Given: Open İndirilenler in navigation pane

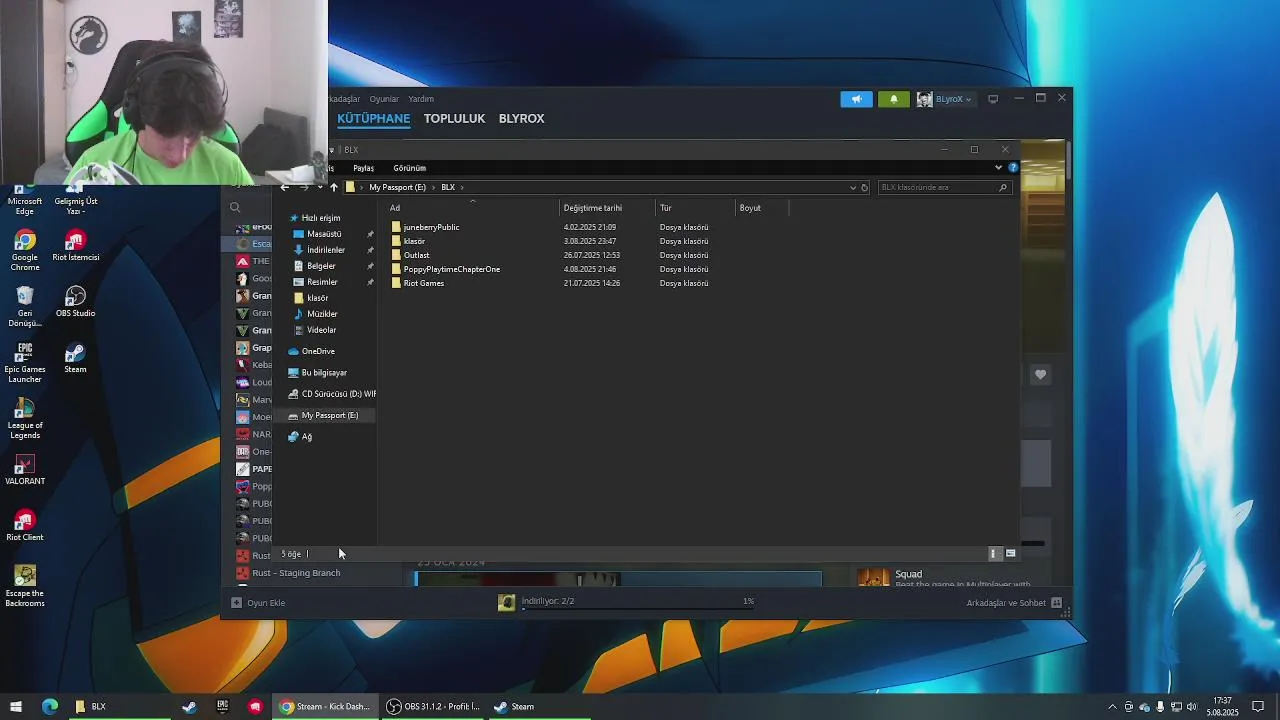Looking at the screenshot, I should tap(326, 250).
